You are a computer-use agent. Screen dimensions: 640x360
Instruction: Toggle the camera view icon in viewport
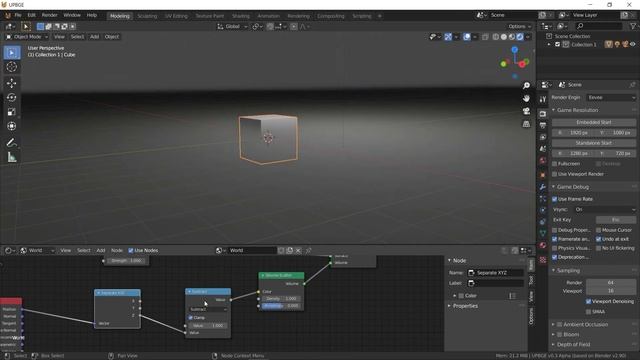(527, 111)
